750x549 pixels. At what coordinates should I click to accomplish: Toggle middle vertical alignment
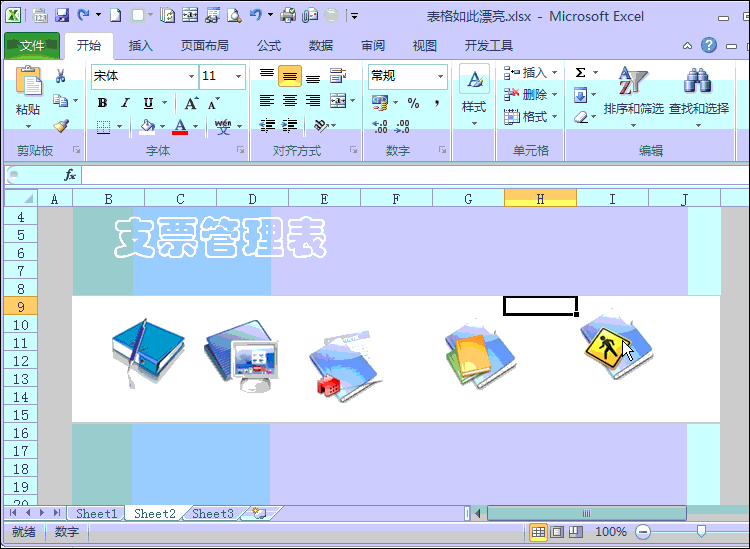tap(290, 76)
